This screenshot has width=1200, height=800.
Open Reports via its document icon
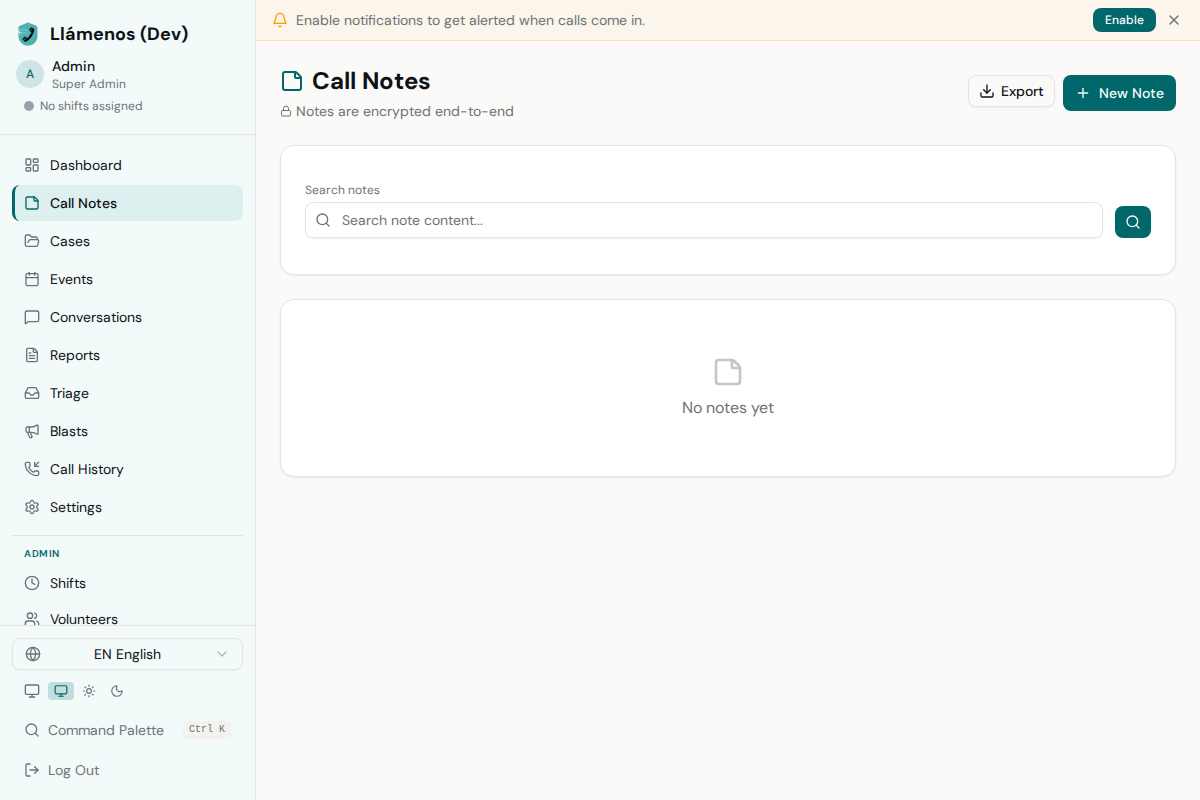[x=32, y=355]
